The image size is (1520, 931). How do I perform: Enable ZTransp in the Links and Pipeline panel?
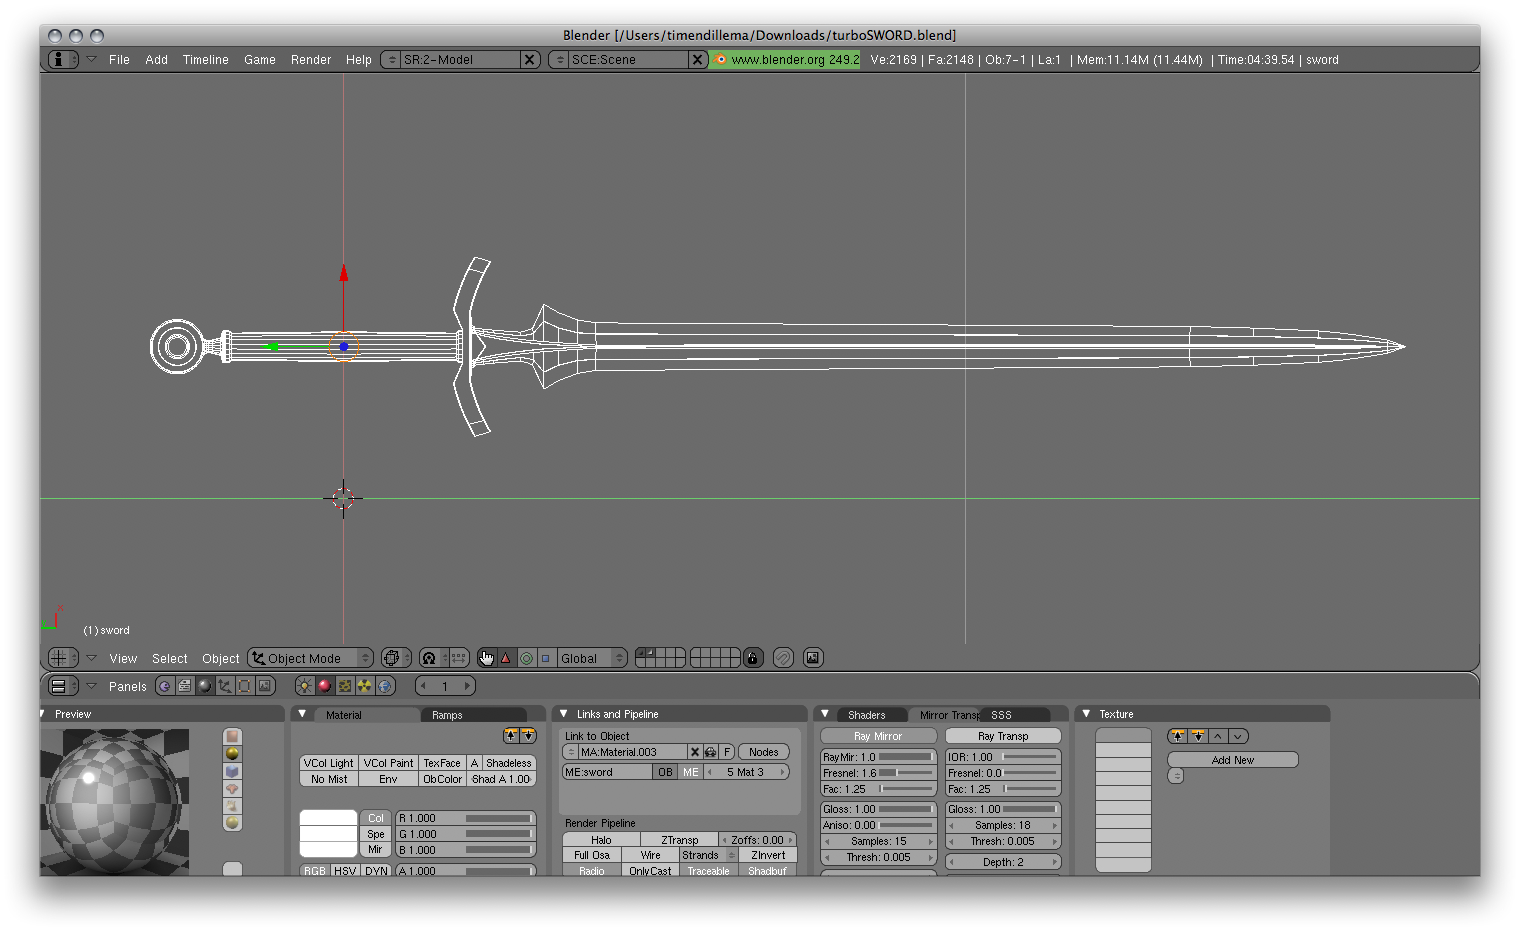679,839
